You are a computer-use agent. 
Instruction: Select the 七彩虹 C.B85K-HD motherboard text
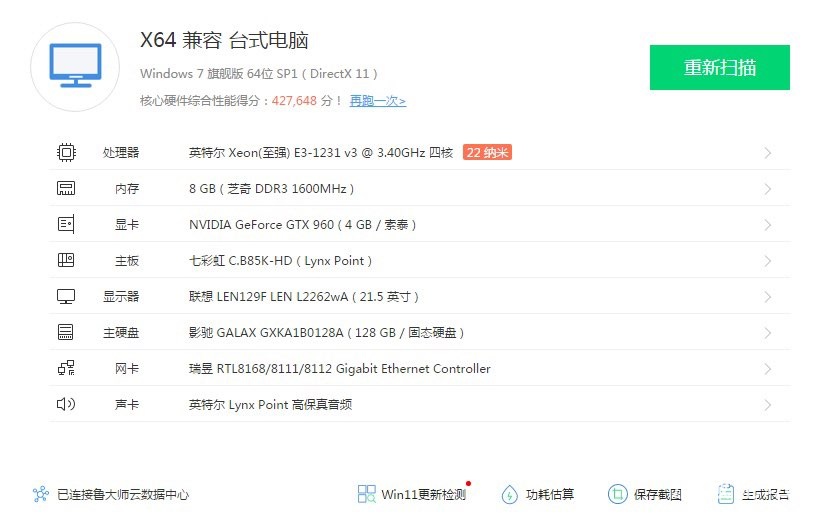coord(280,261)
